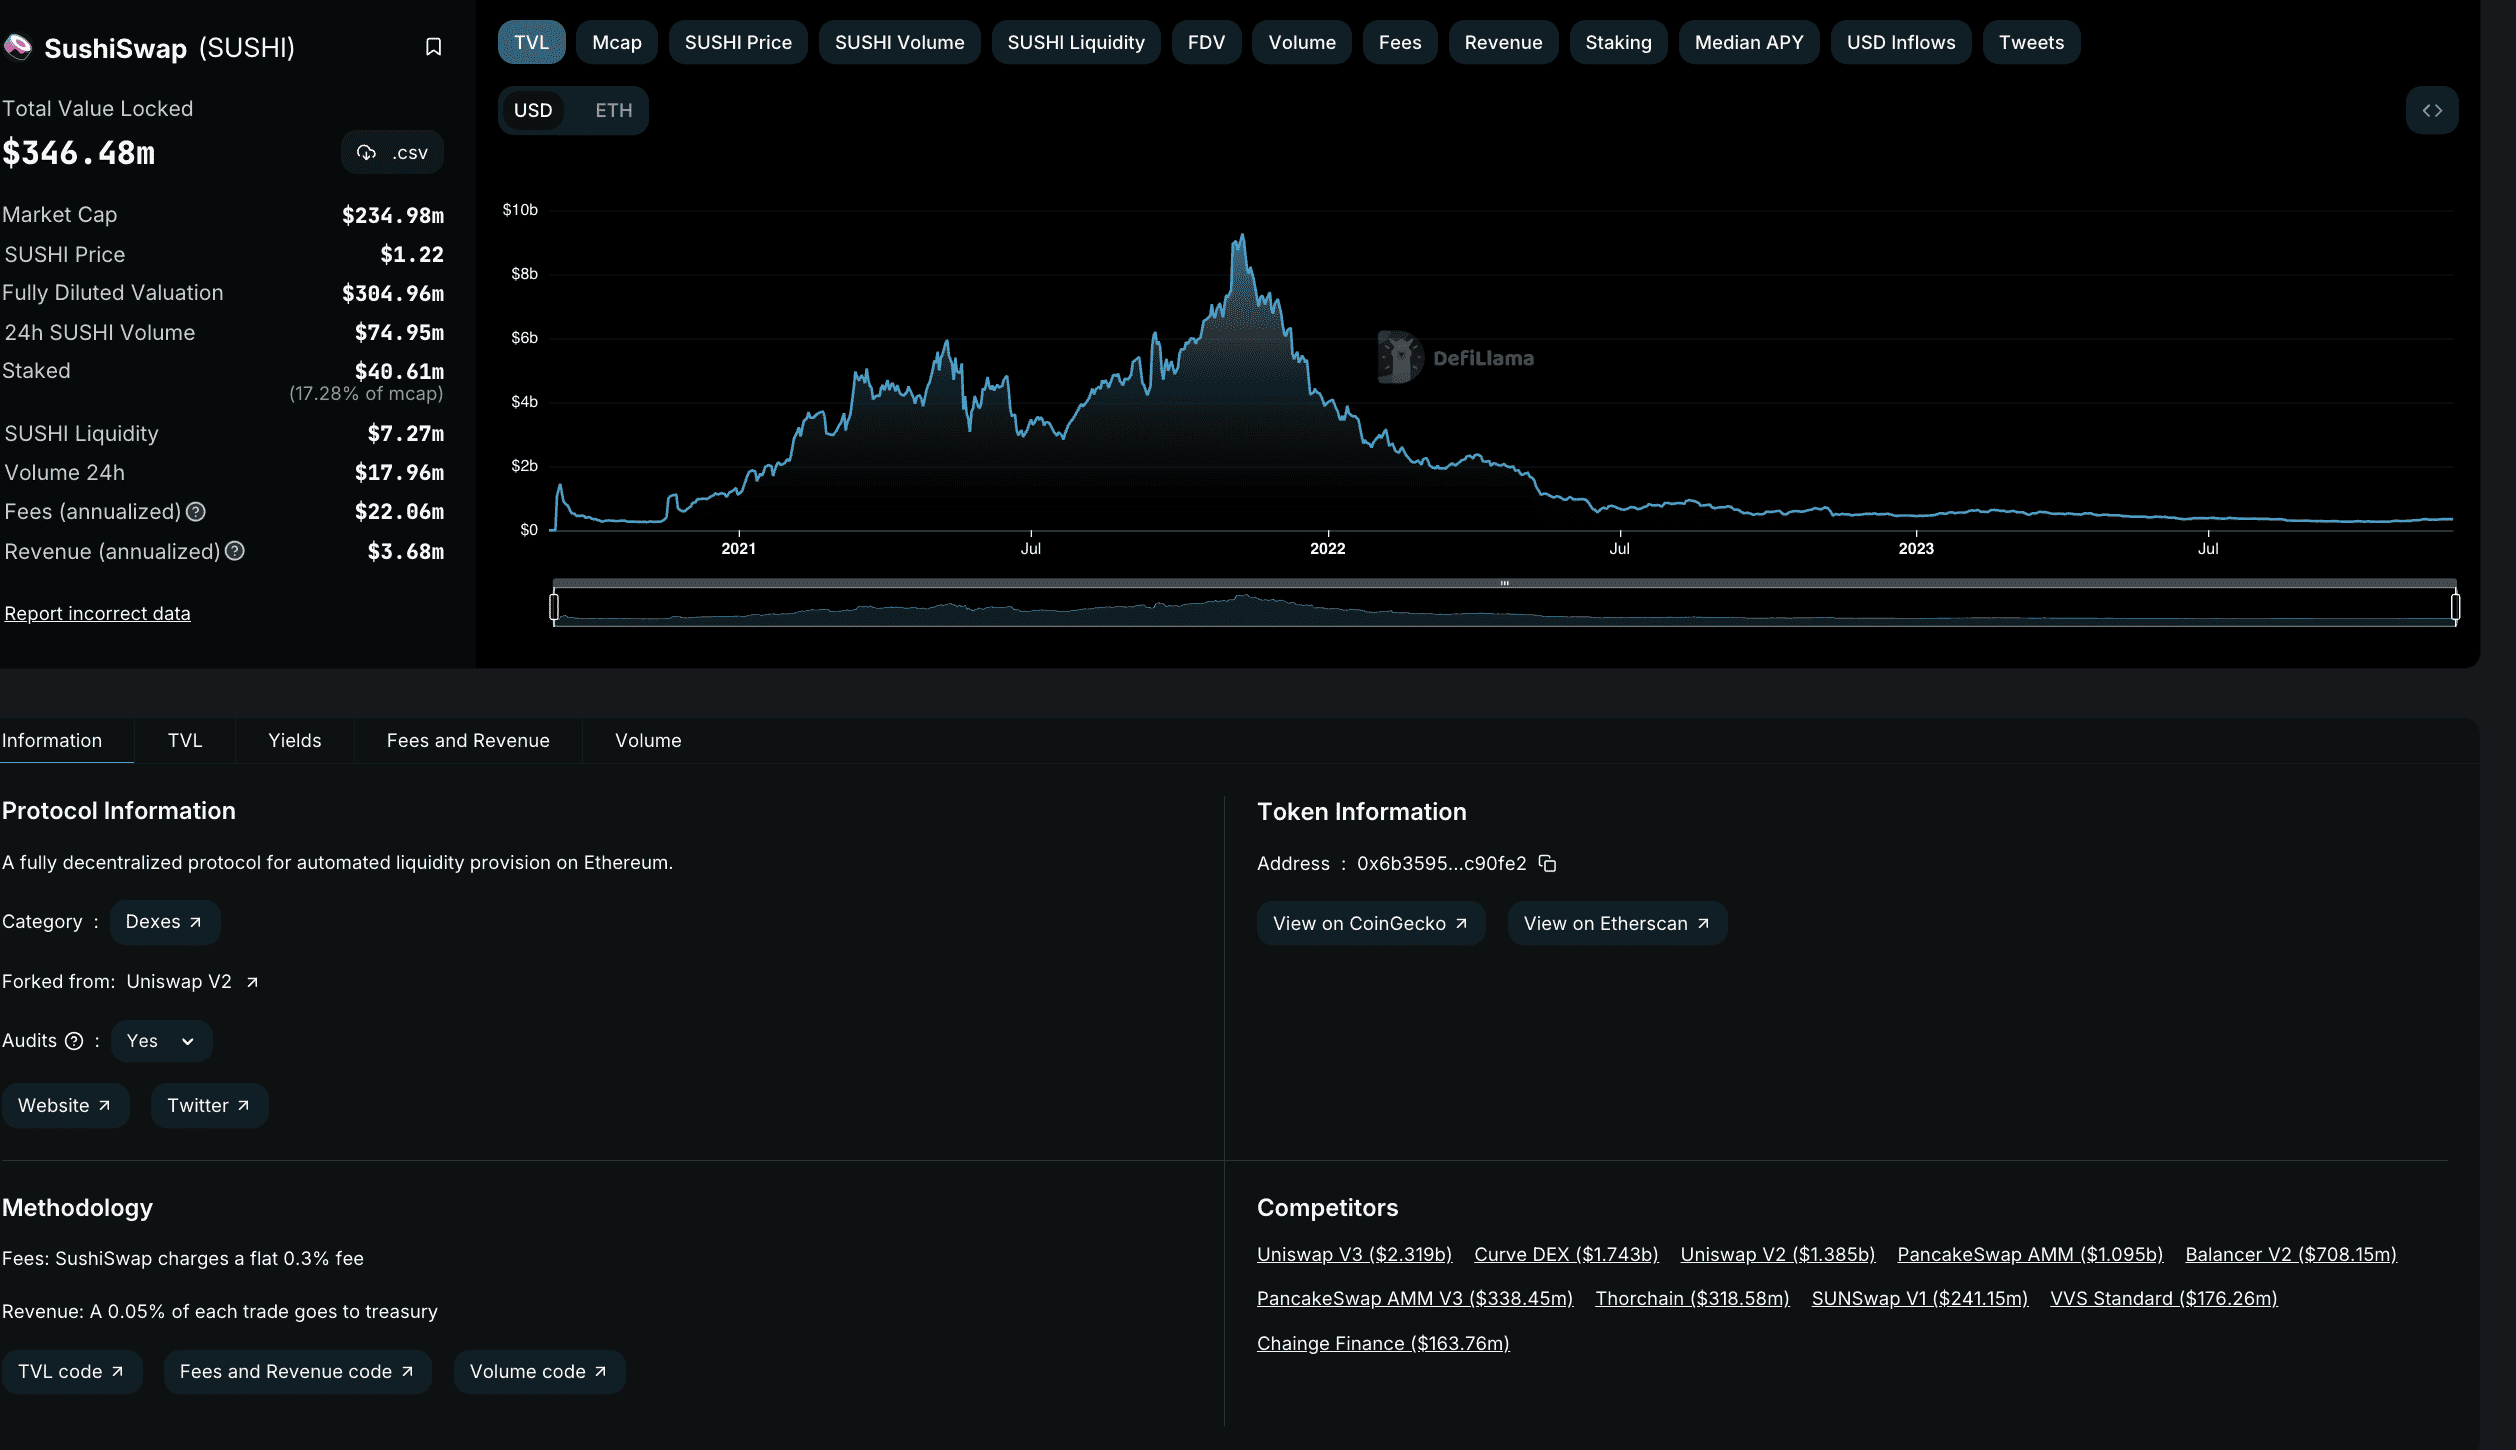The image size is (2516, 1450).
Task: Click the Dexes category tag
Action: pos(164,922)
